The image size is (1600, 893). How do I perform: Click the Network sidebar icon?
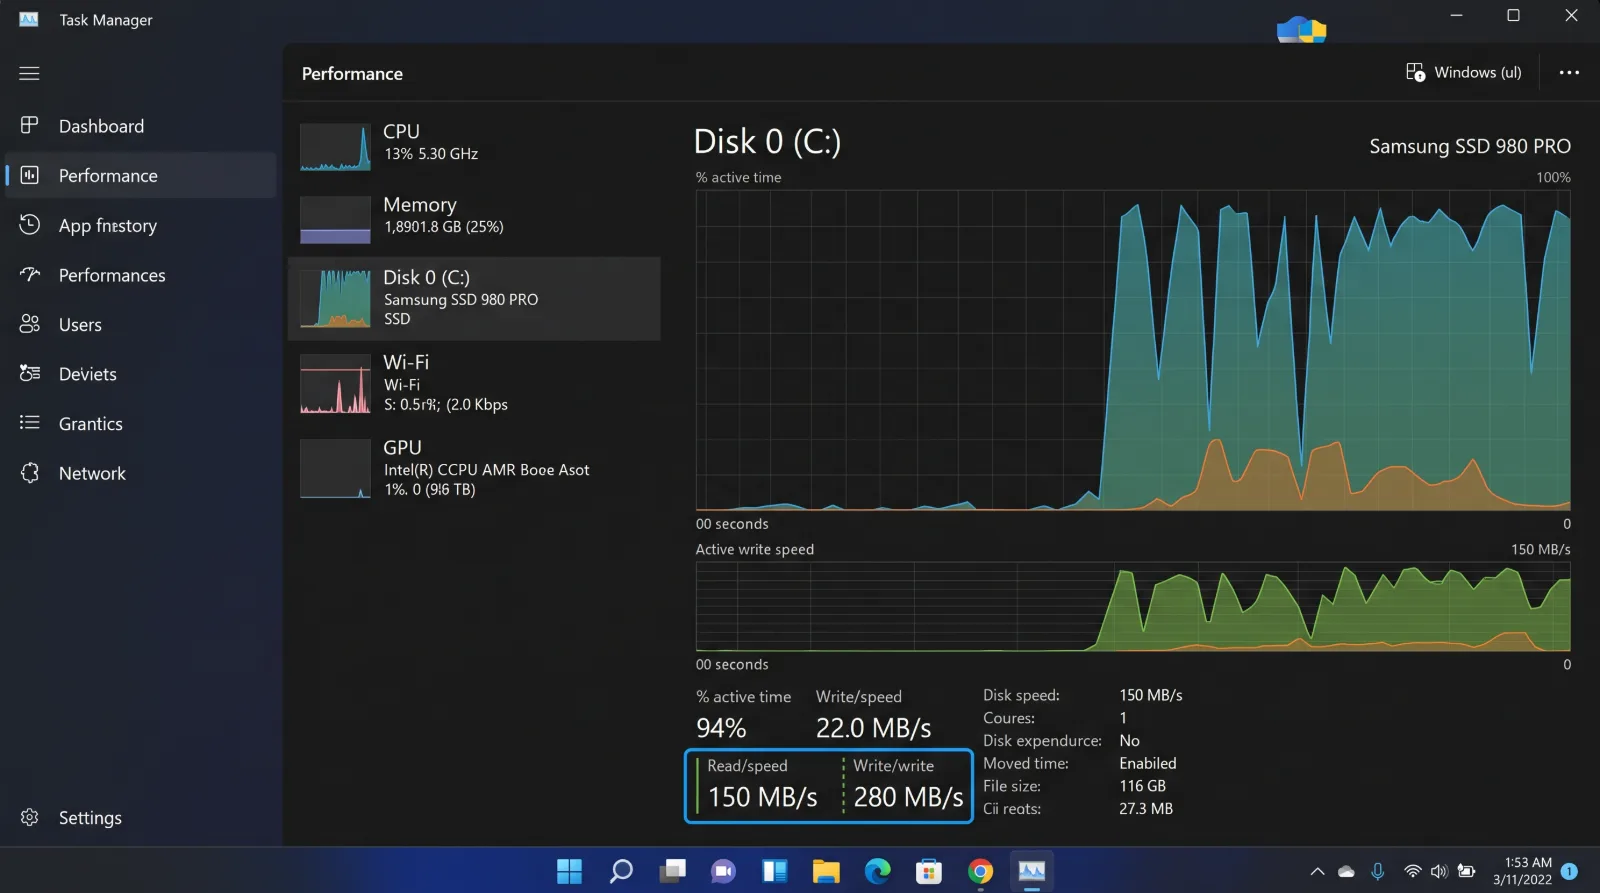pos(30,473)
